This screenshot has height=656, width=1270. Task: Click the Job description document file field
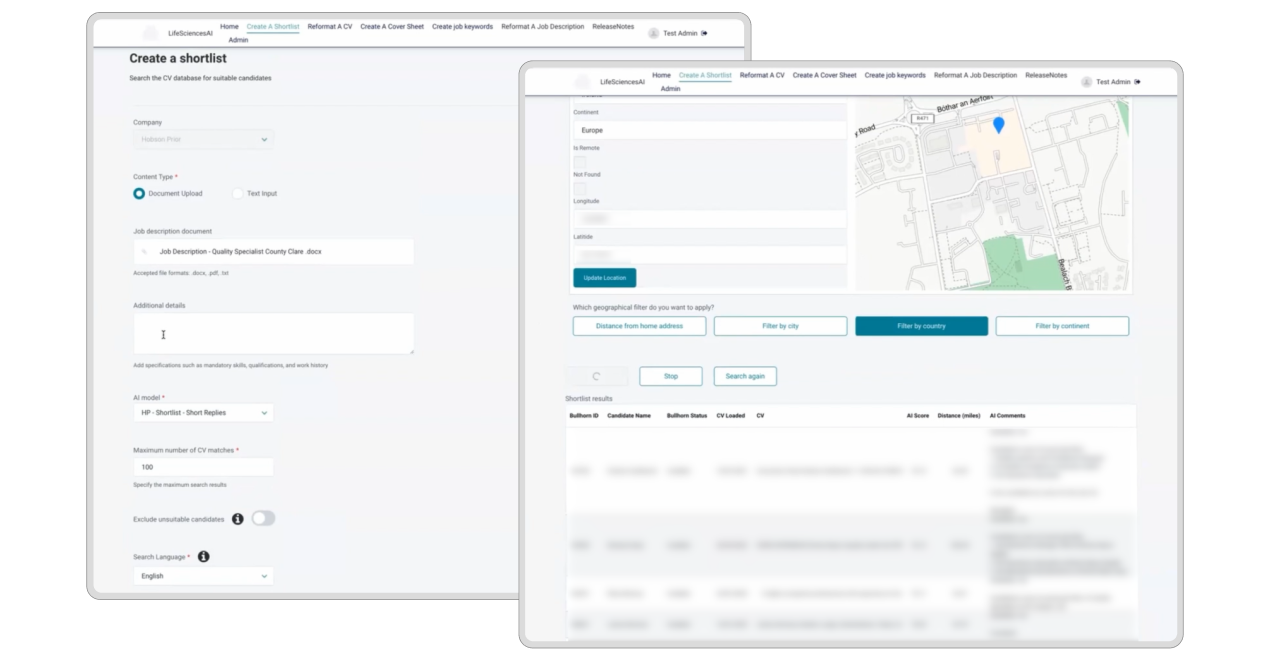[273, 251]
